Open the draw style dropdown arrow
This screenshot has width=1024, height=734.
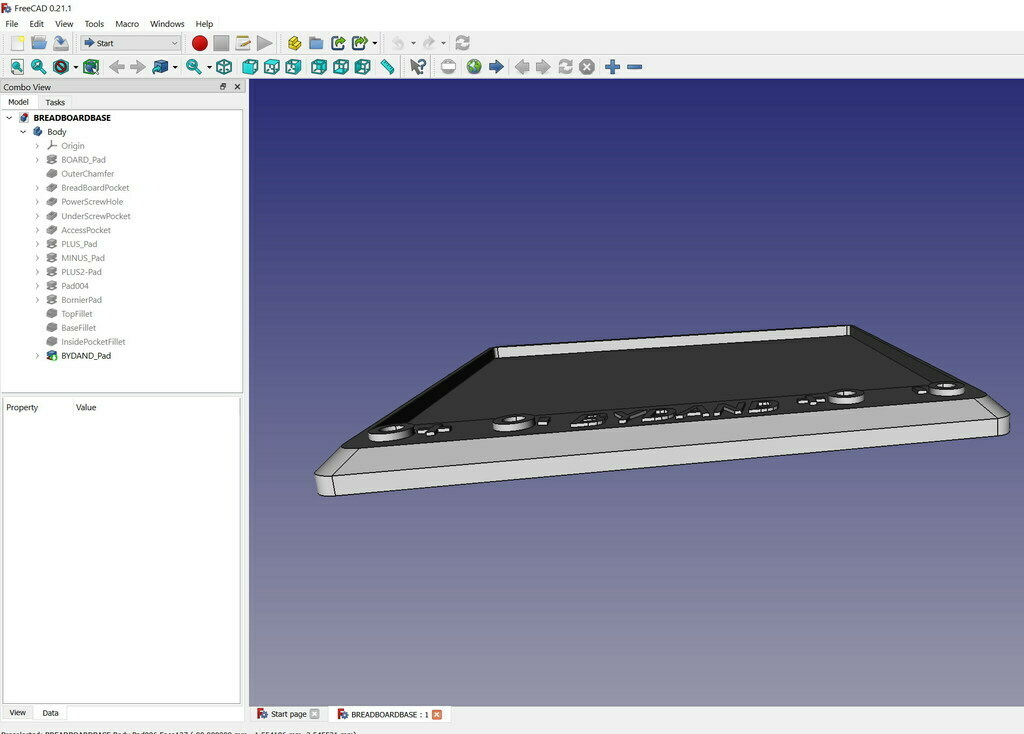76,68
